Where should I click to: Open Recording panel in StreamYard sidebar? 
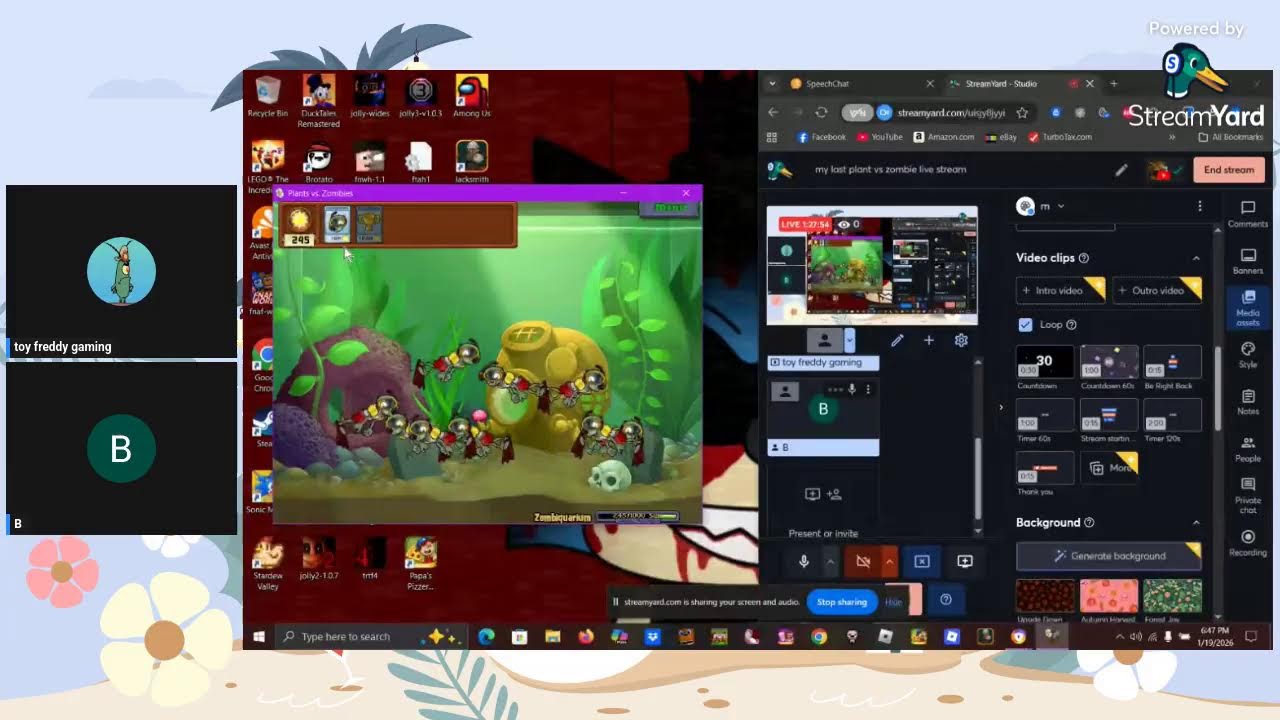[x=1247, y=543]
